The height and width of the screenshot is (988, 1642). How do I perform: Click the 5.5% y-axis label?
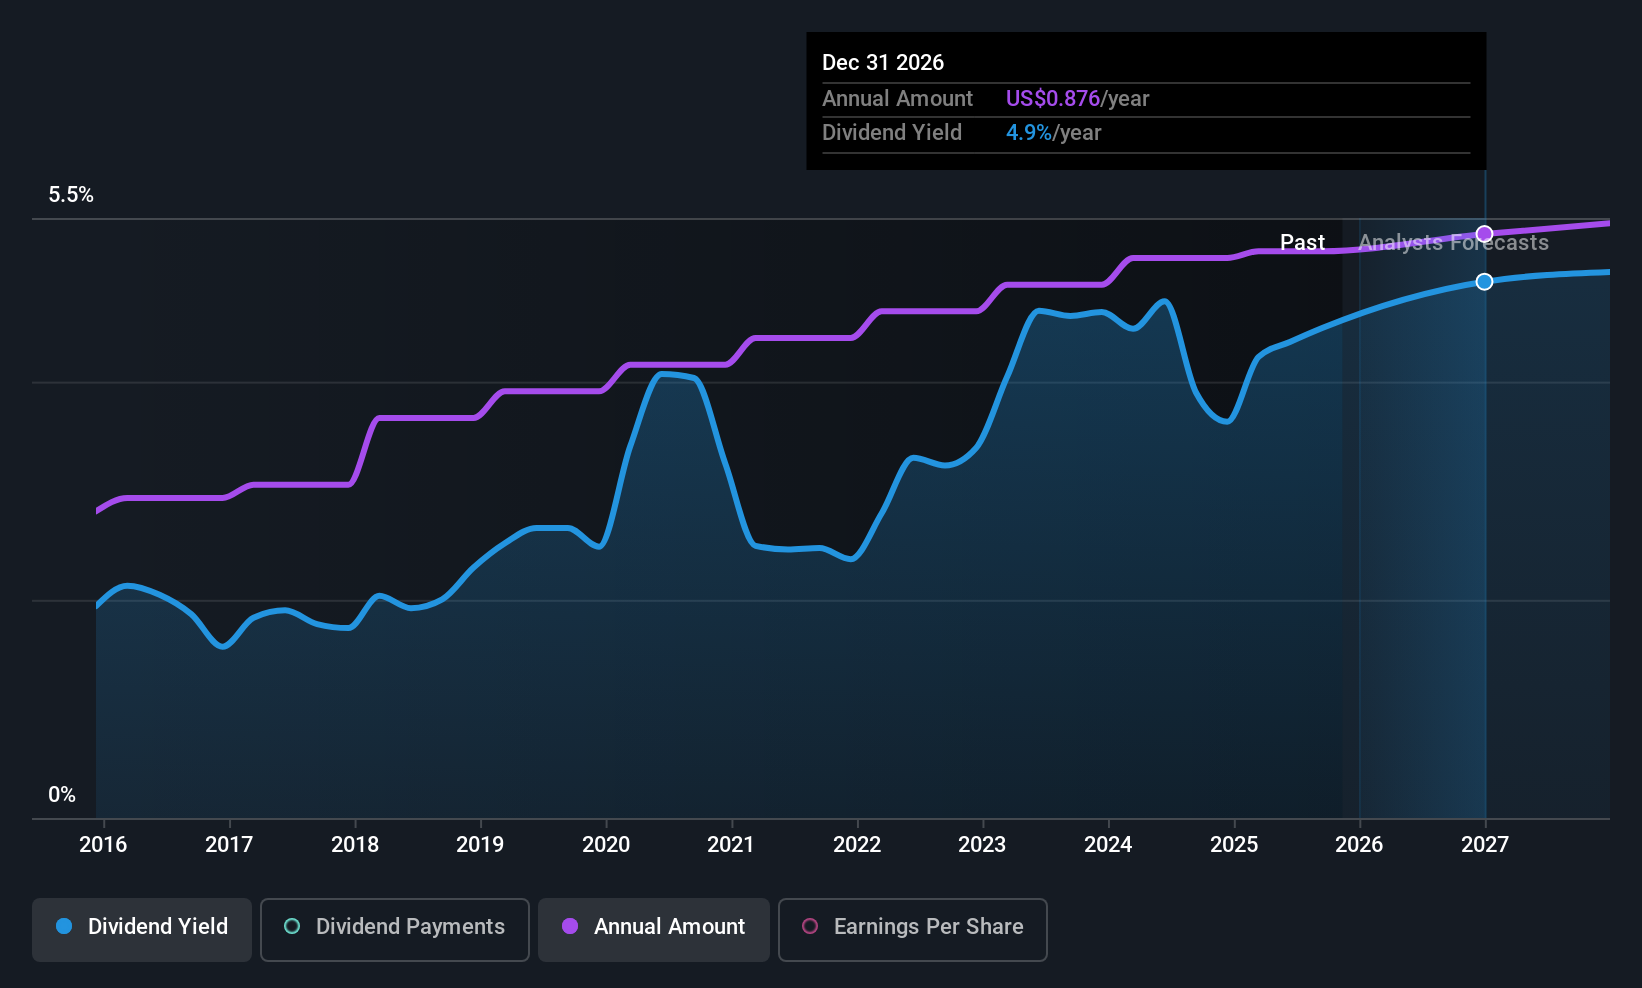click(x=71, y=195)
